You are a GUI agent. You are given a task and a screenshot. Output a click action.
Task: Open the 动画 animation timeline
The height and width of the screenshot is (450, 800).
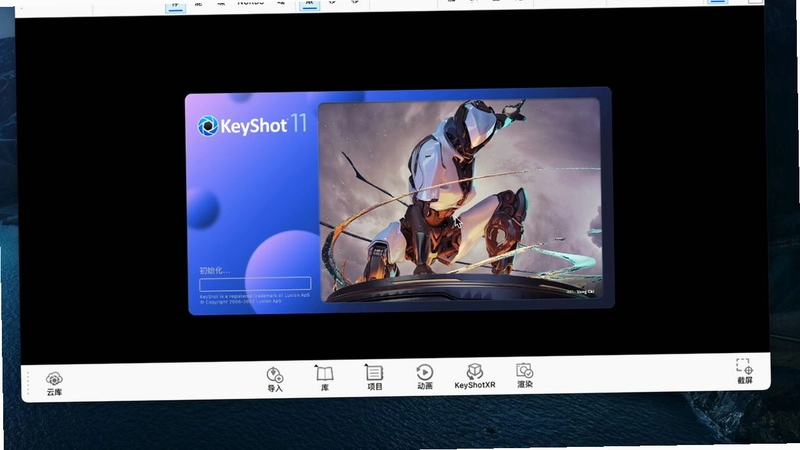(x=424, y=377)
